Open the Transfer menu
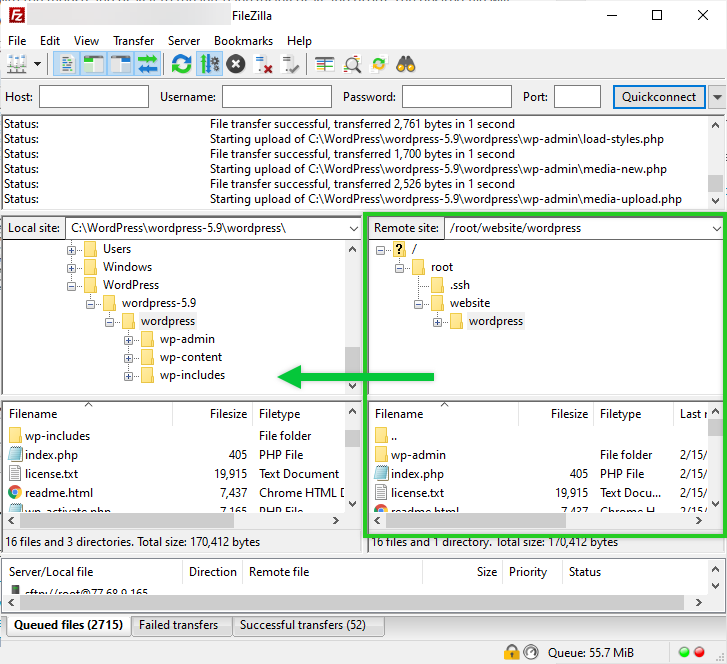The width and height of the screenshot is (727, 664). [x=133, y=41]
